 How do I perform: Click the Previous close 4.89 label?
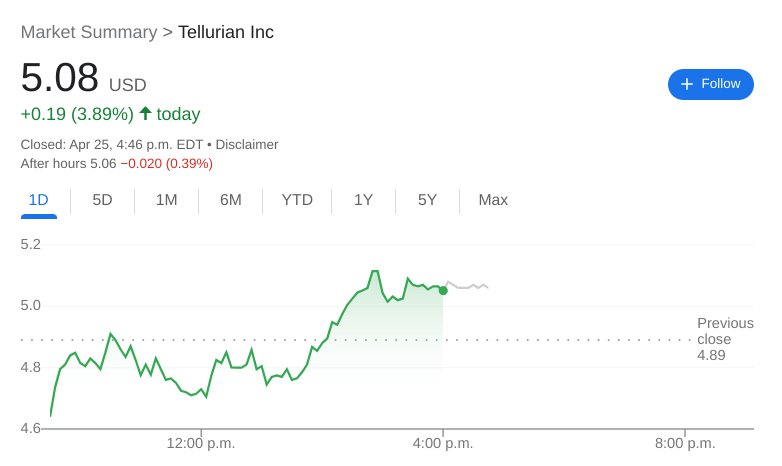tap(724, 339)
